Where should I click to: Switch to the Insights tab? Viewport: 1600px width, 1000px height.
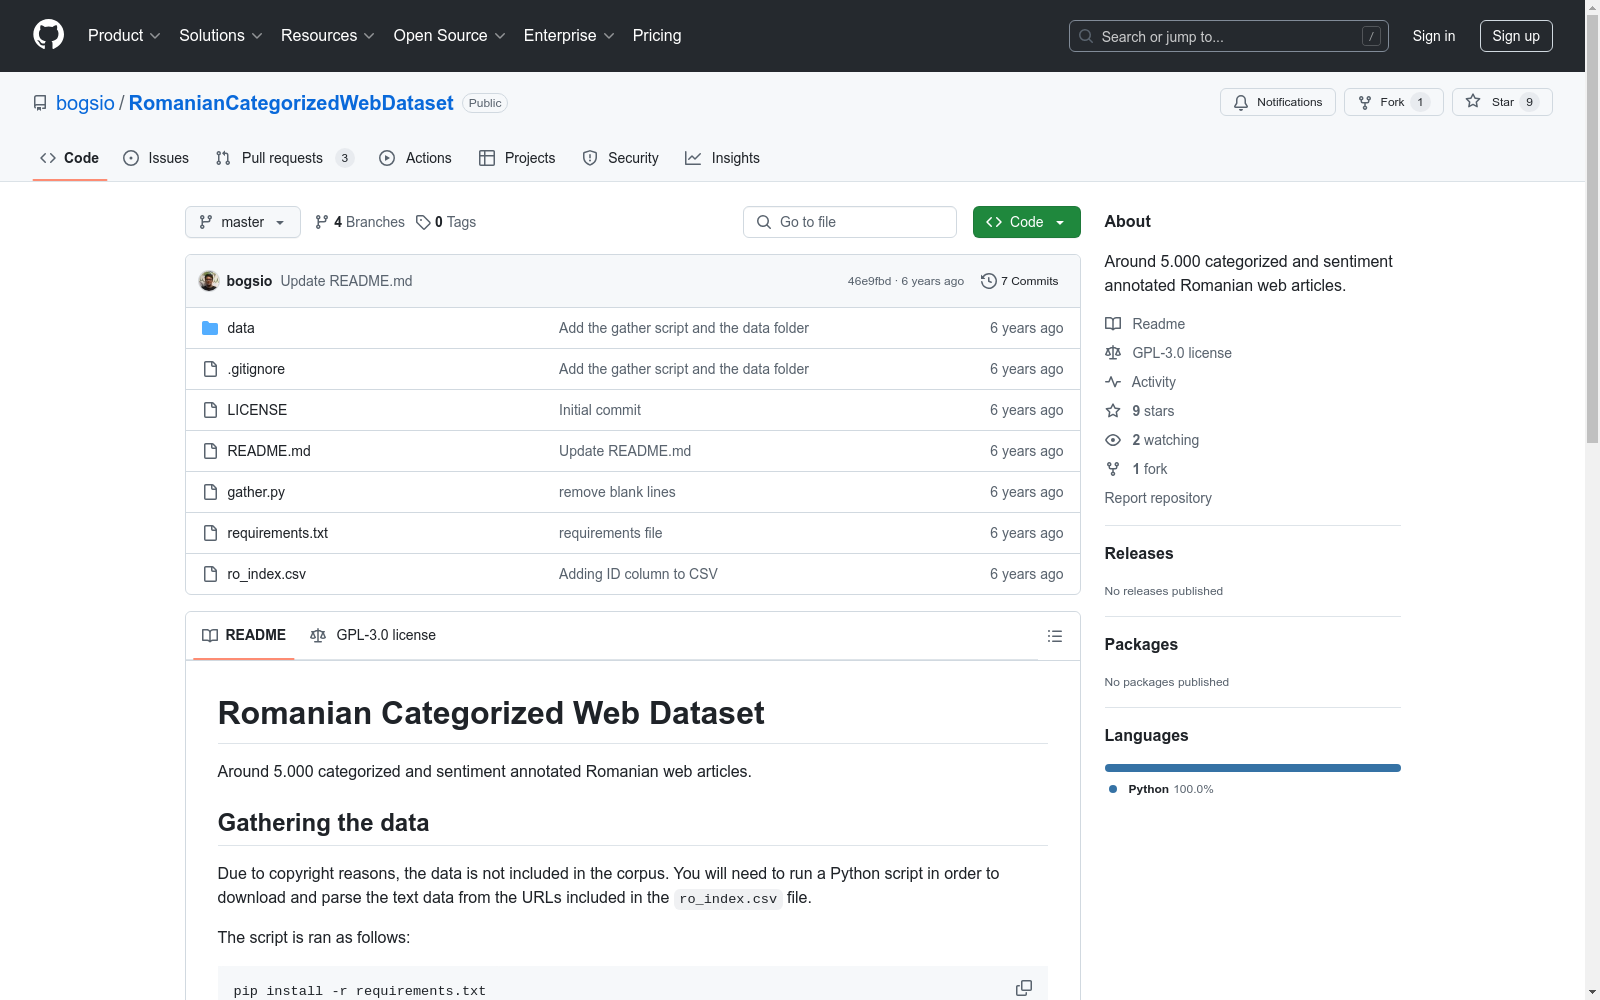pos(722,158)
